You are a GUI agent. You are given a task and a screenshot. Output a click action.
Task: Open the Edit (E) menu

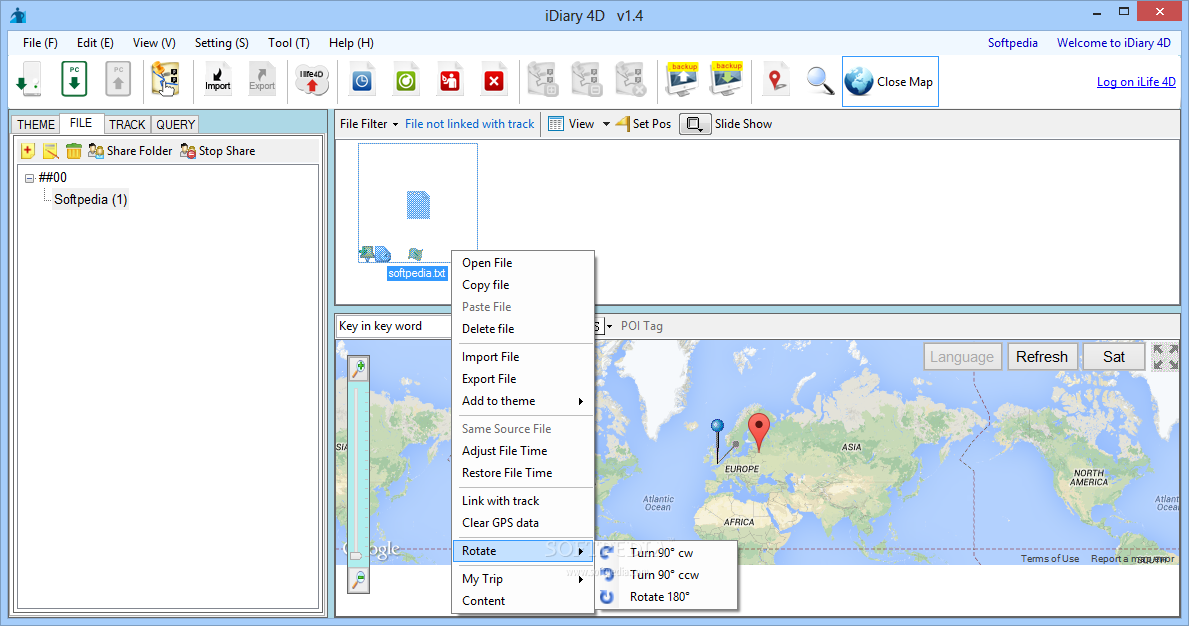[95, 43]
